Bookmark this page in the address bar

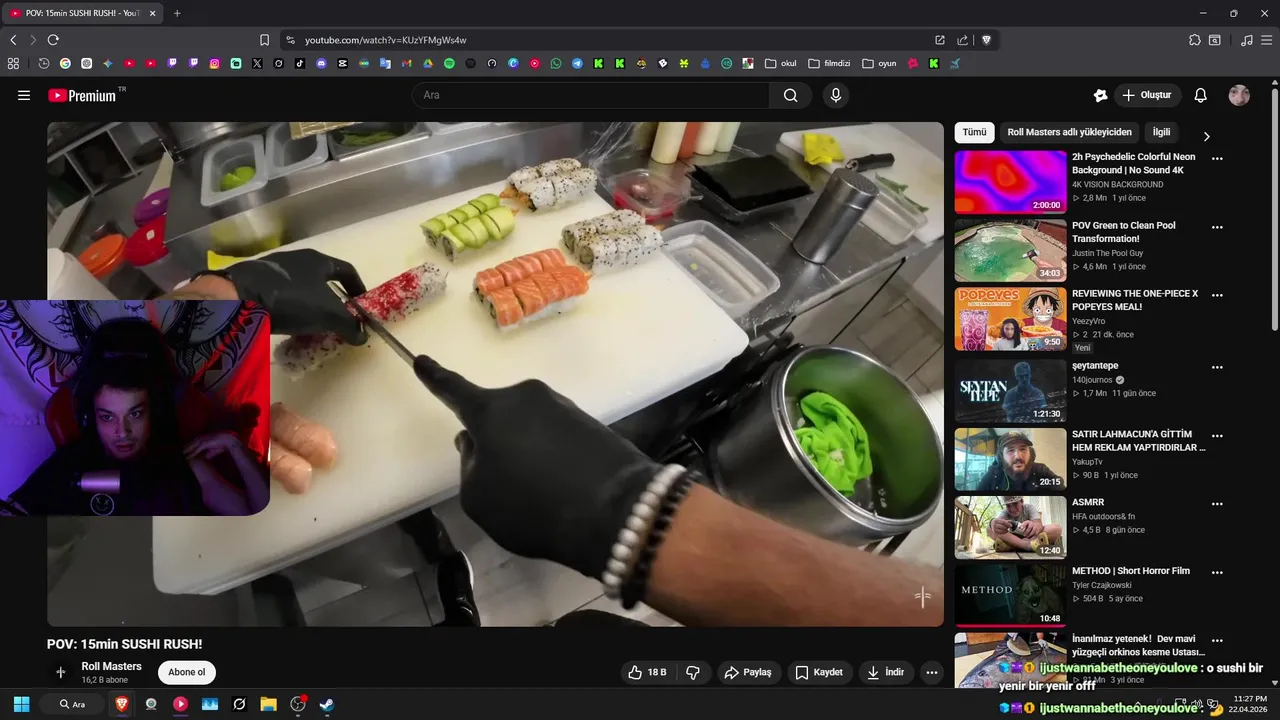[x=264, y=40]
